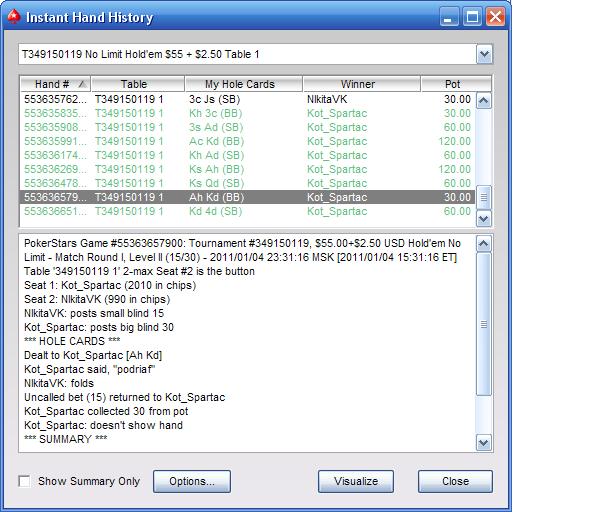Viewport: 604px width, 512px height.
Task: Sort by the Table column header
Action: pyautogui.click(x=138, y=84)
